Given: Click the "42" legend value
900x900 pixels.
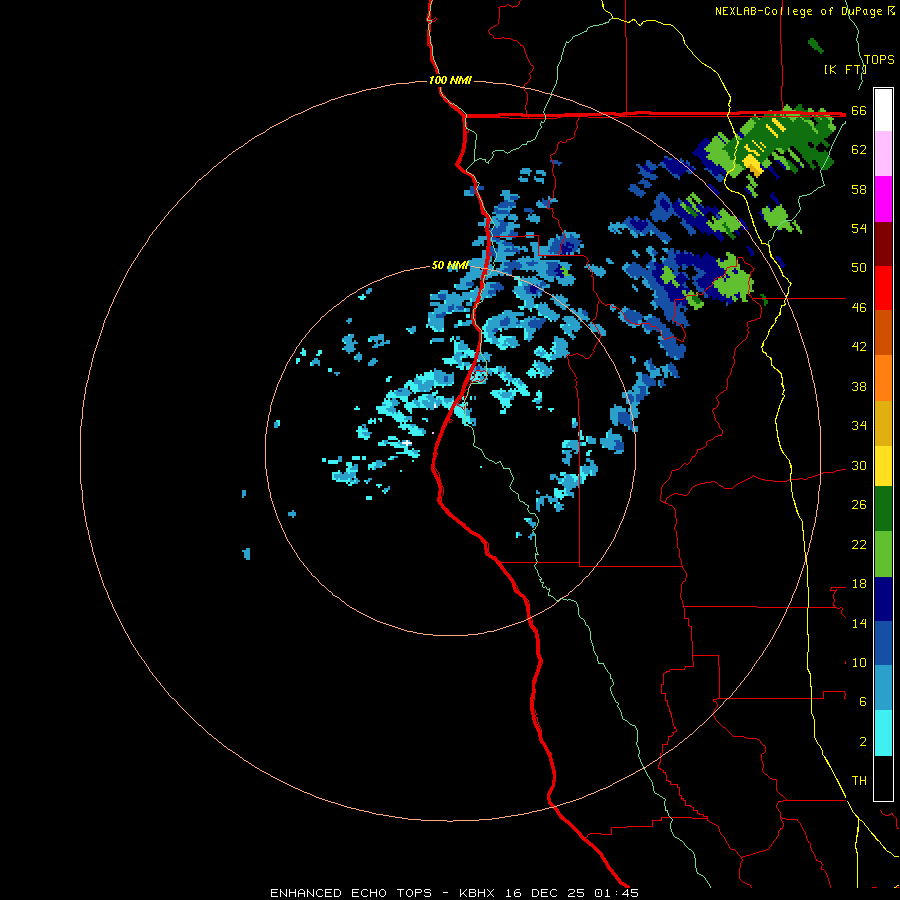Looking at the screenshot, I should click(x=859, y=346).
